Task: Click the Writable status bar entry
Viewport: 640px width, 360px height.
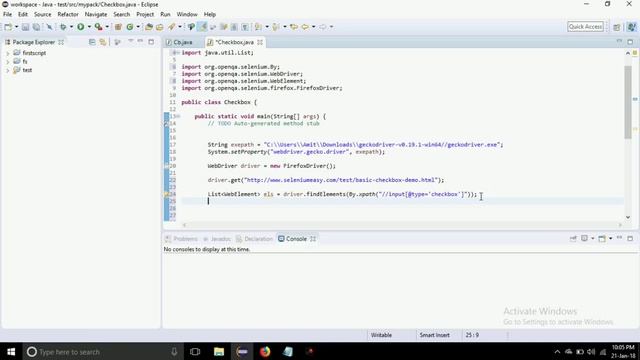Action: pyautogui.click(x=381, y=335)
